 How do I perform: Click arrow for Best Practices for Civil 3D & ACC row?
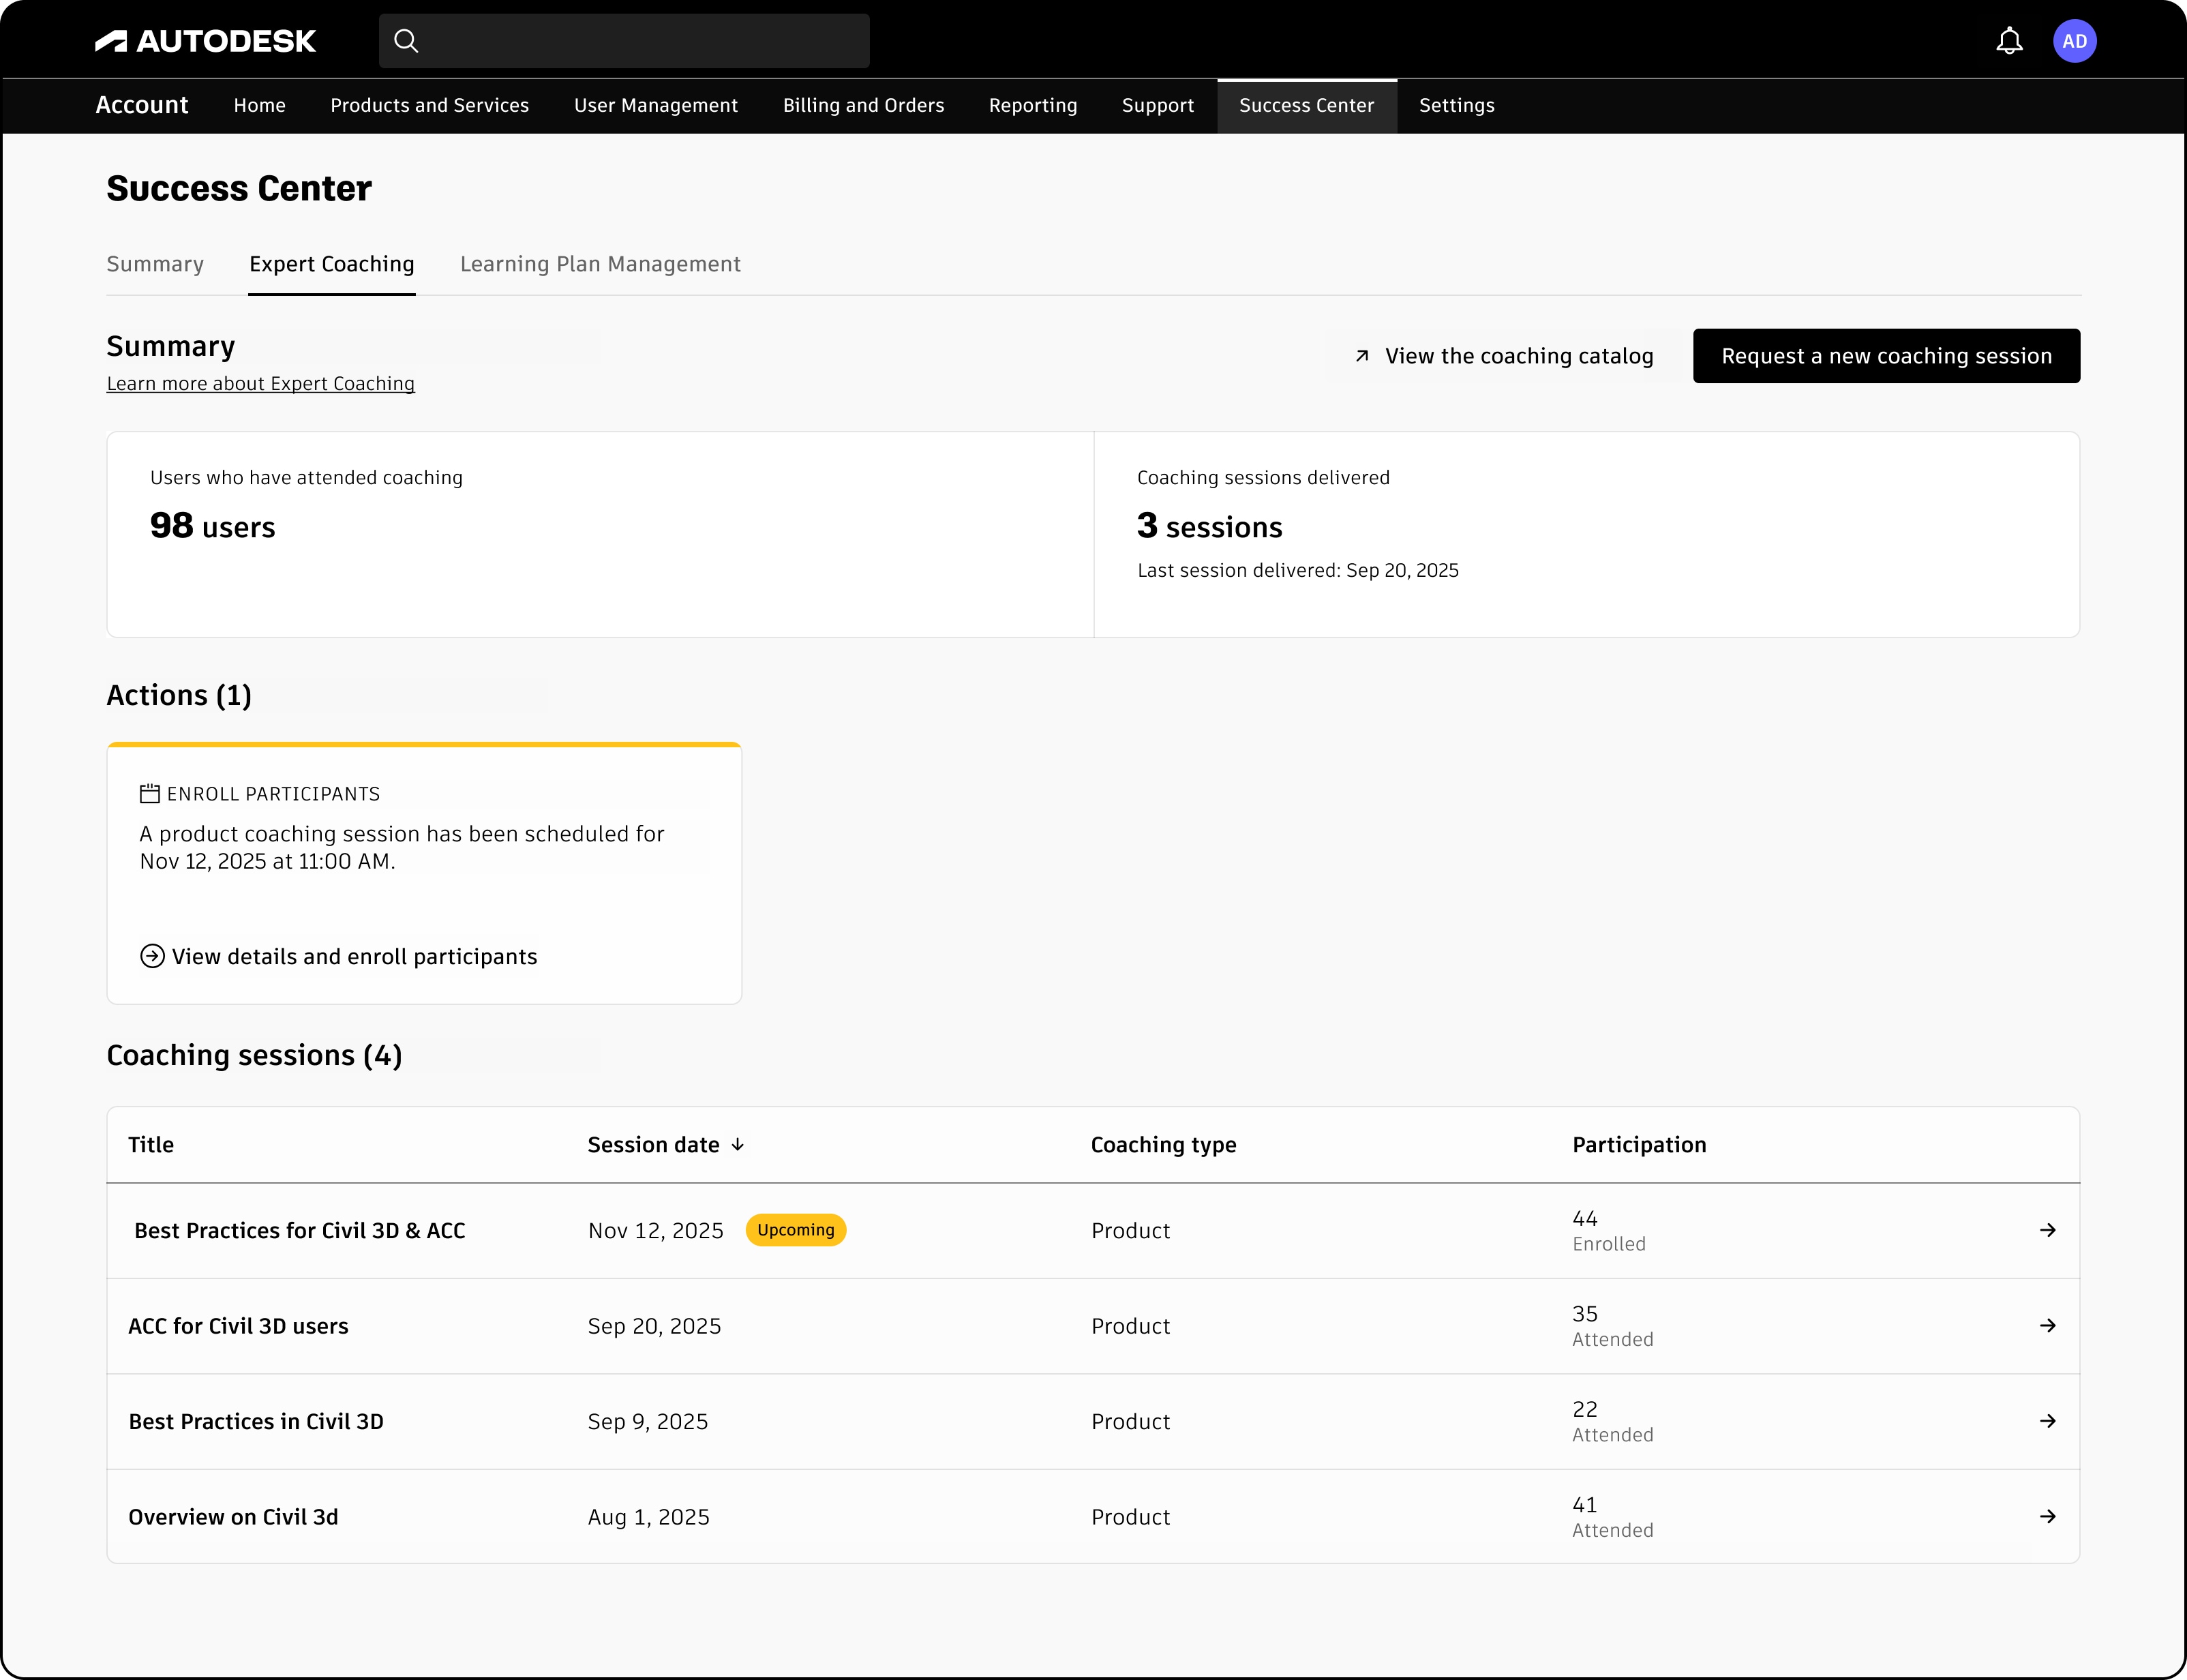point(2047,1230)
